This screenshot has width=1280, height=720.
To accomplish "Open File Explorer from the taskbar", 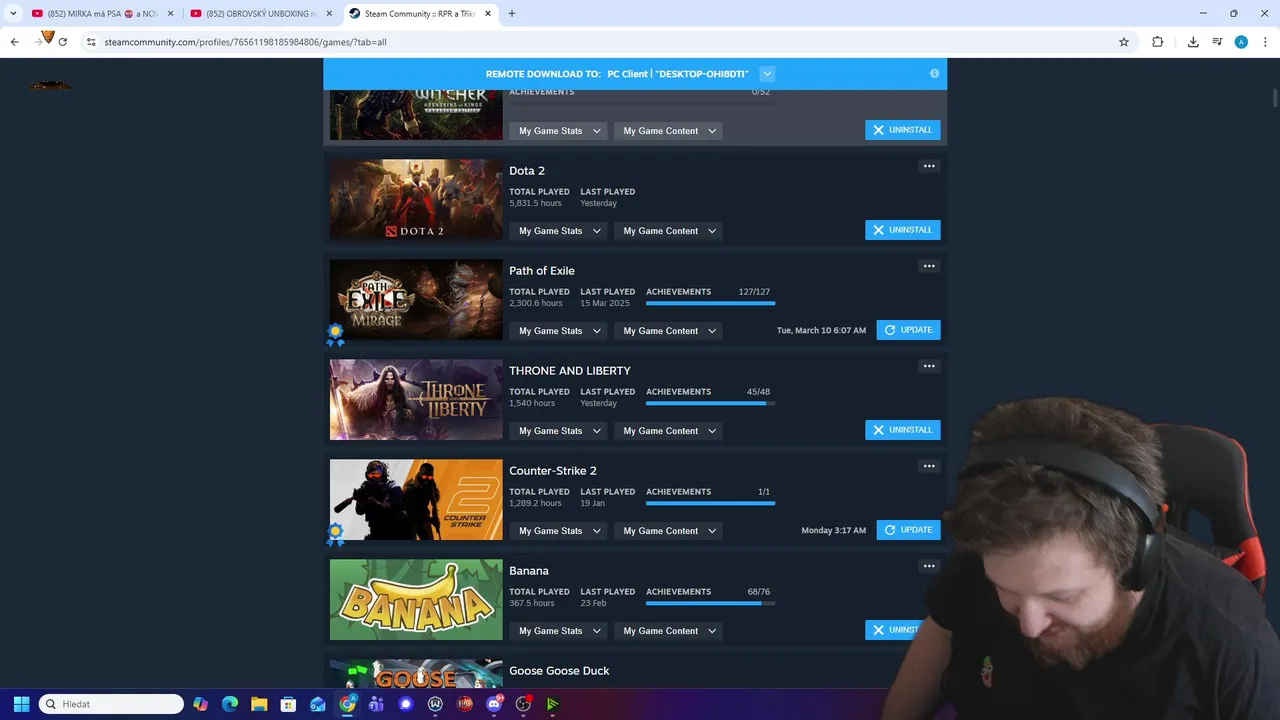I will 259,704.
